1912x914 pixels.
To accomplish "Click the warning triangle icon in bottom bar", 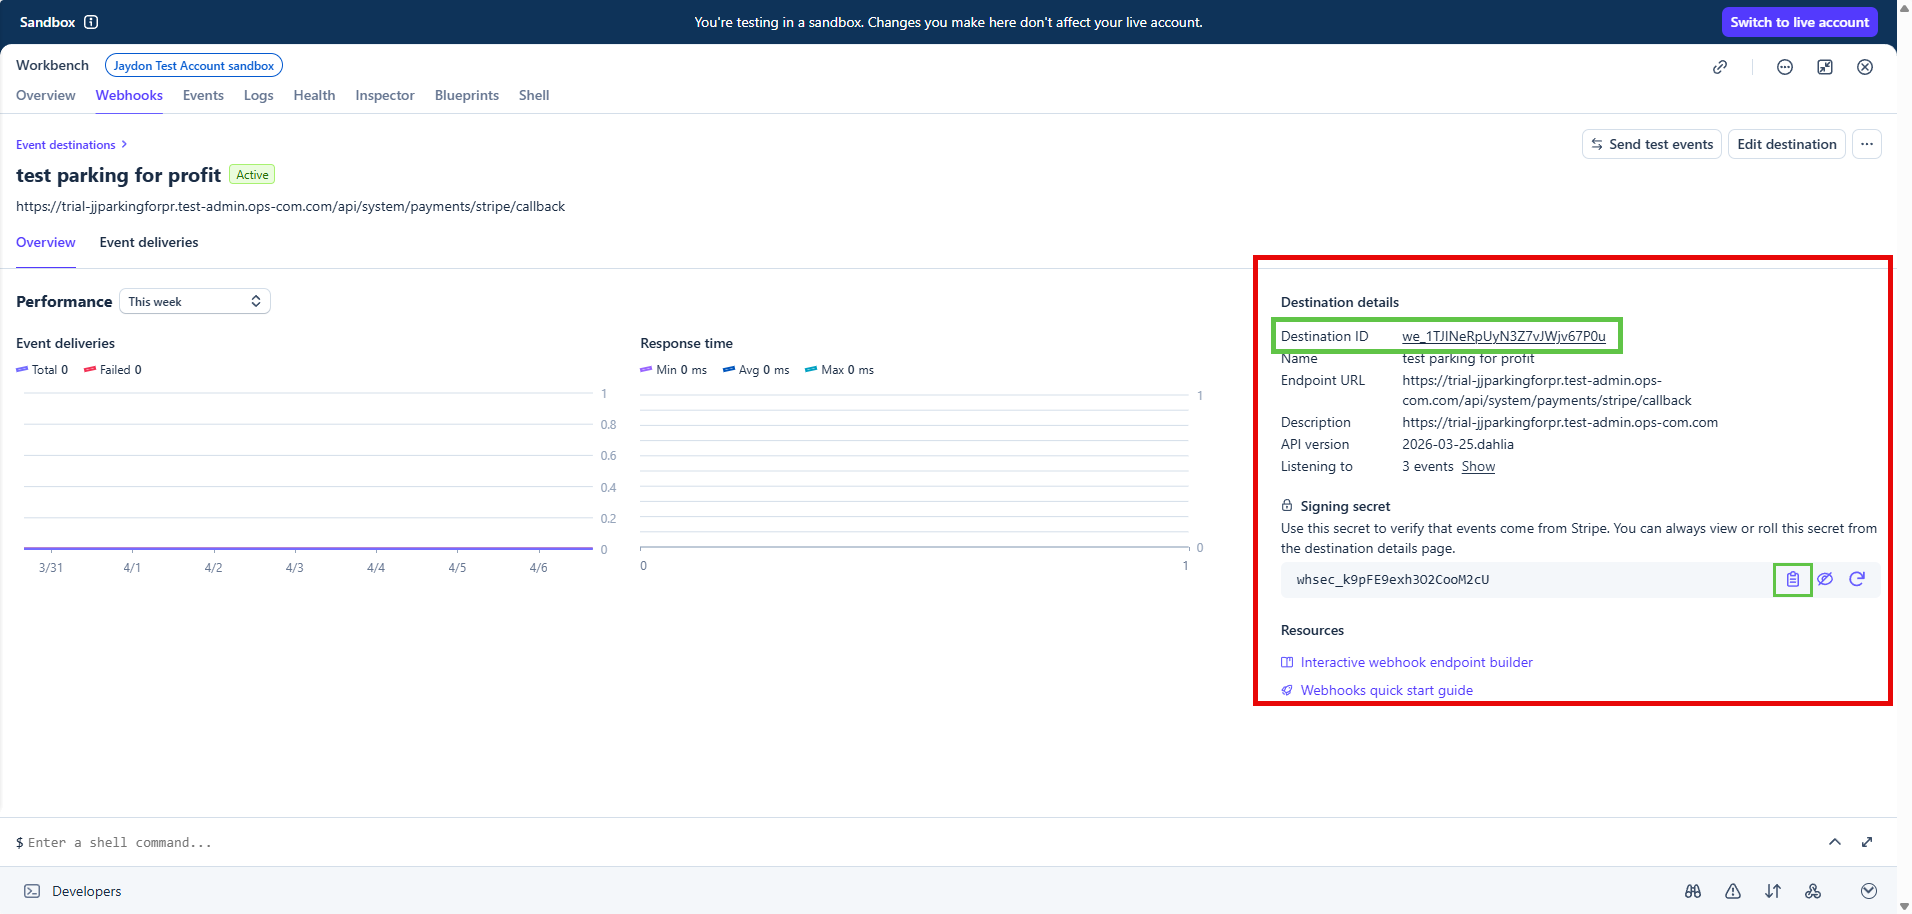I will 1733,891.
